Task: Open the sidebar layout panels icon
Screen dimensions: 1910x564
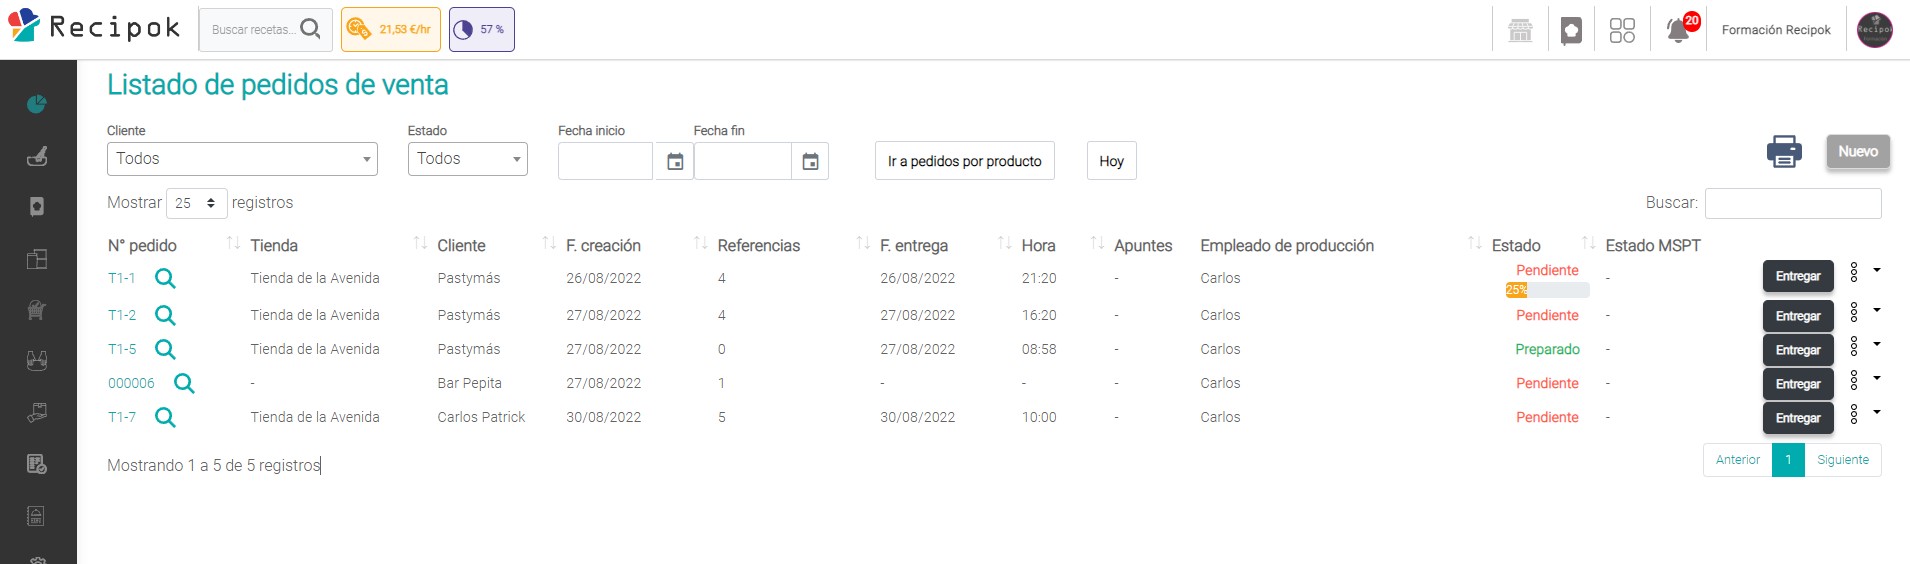Action: pos(37,259)
